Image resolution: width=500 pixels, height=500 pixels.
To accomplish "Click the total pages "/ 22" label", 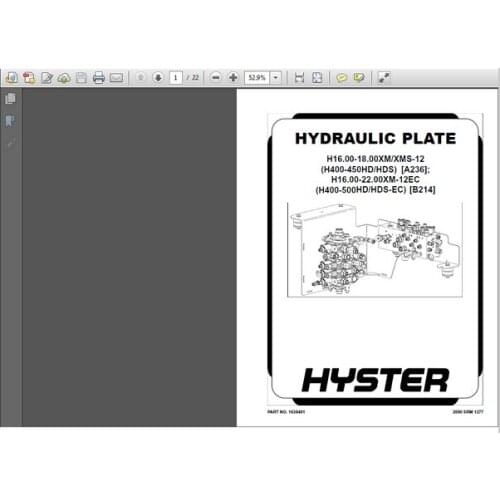I will click(x=193, y=78).
